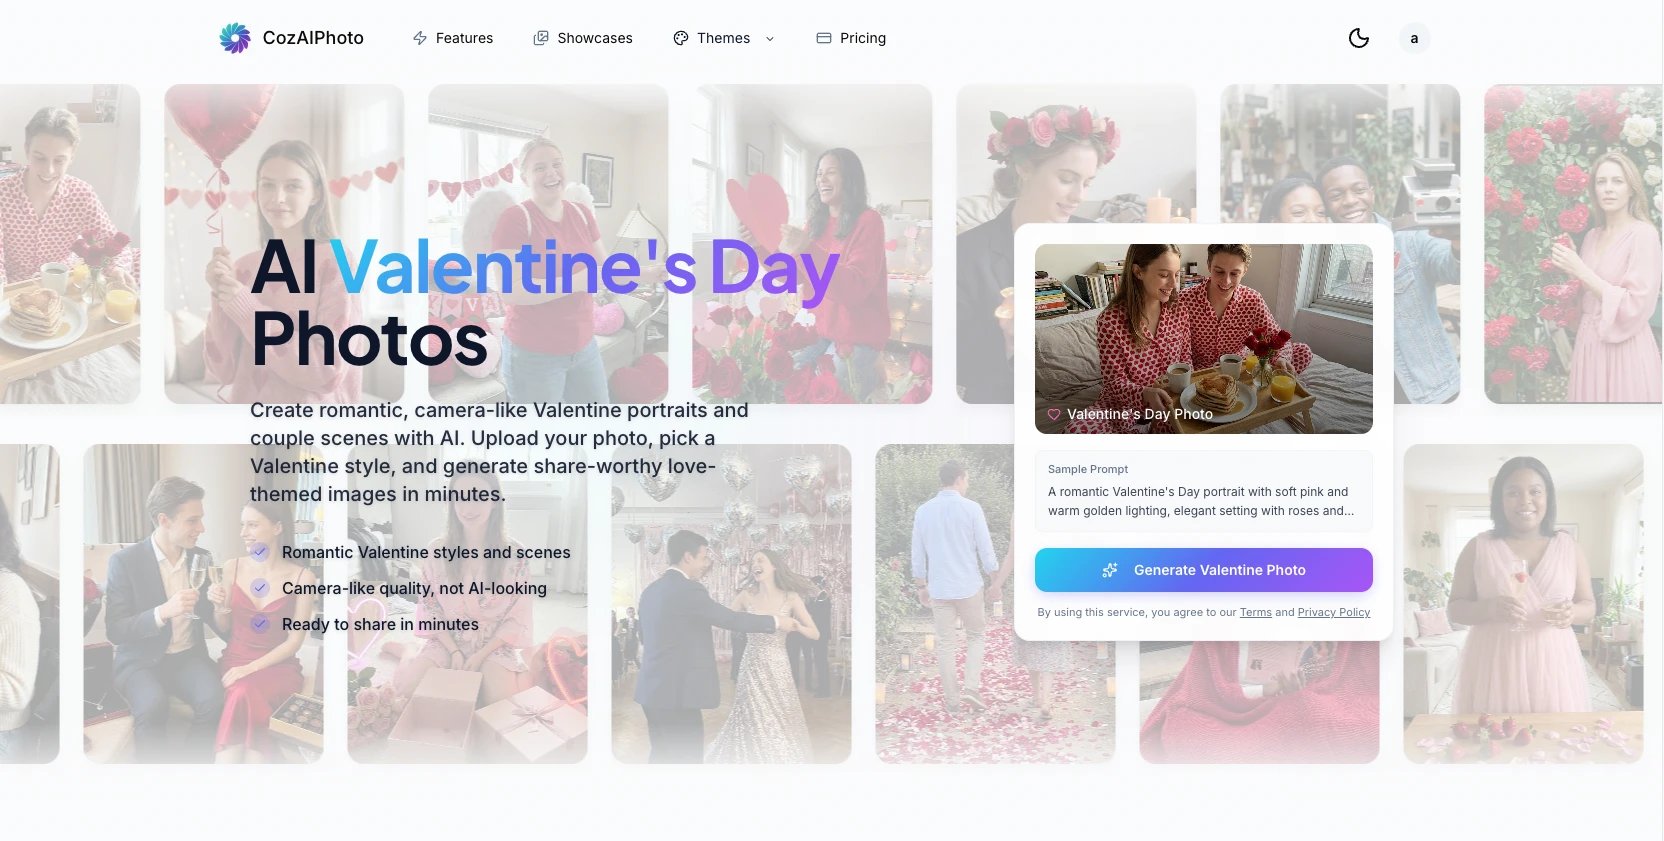
Task: Open the Features menu item
Action: 453,38
